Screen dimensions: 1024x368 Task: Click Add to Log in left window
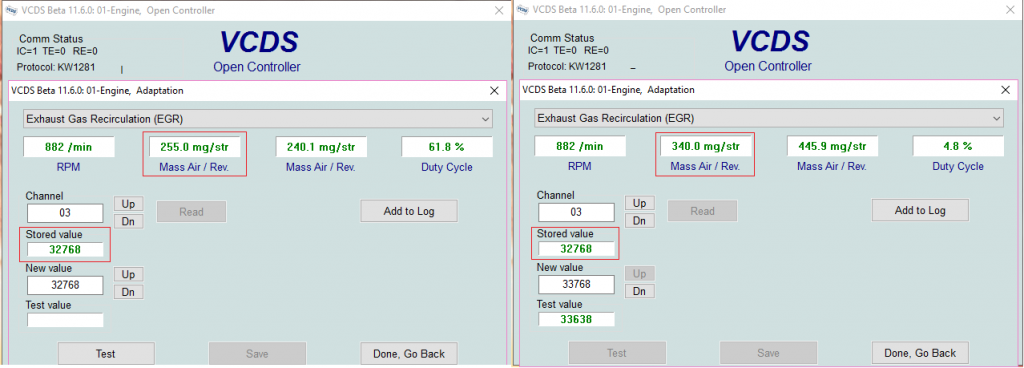[409, 211]
